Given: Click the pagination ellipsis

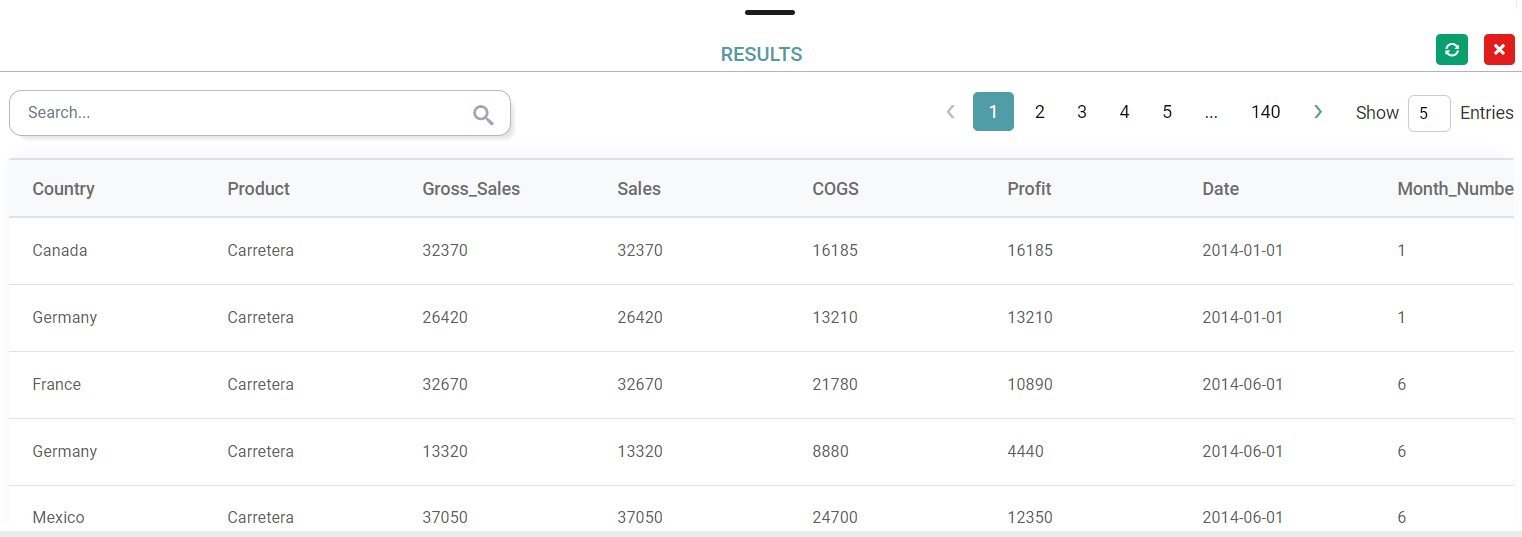Looking at the screenshot, I should tap(1211, 112).
